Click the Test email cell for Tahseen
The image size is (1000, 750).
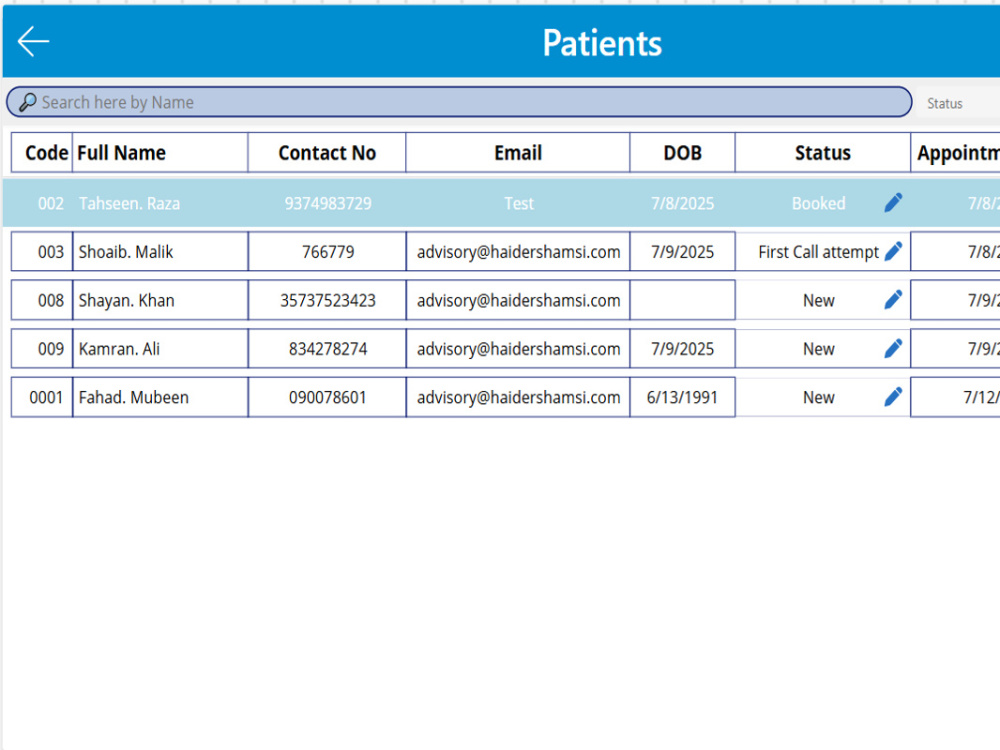point(518,203)
